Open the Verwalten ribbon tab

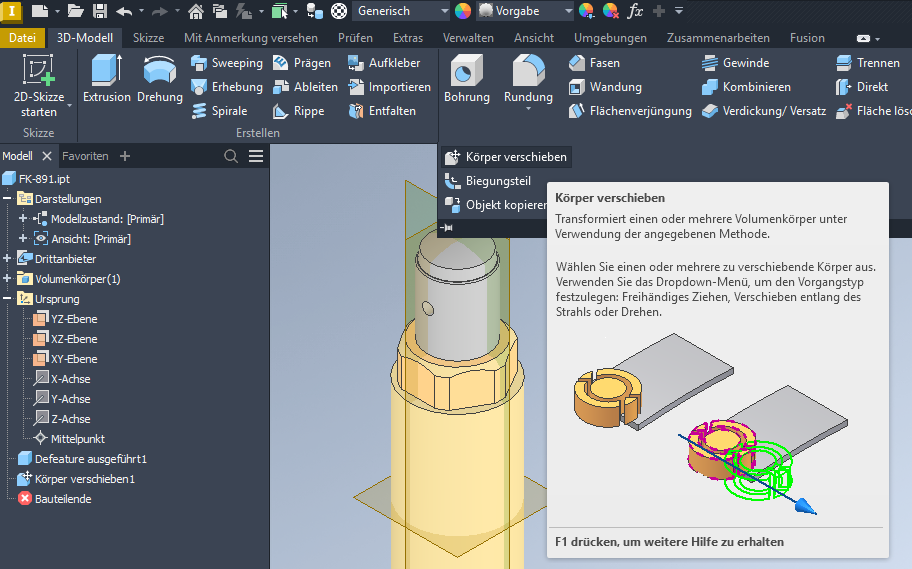click(x=468, y=38)
